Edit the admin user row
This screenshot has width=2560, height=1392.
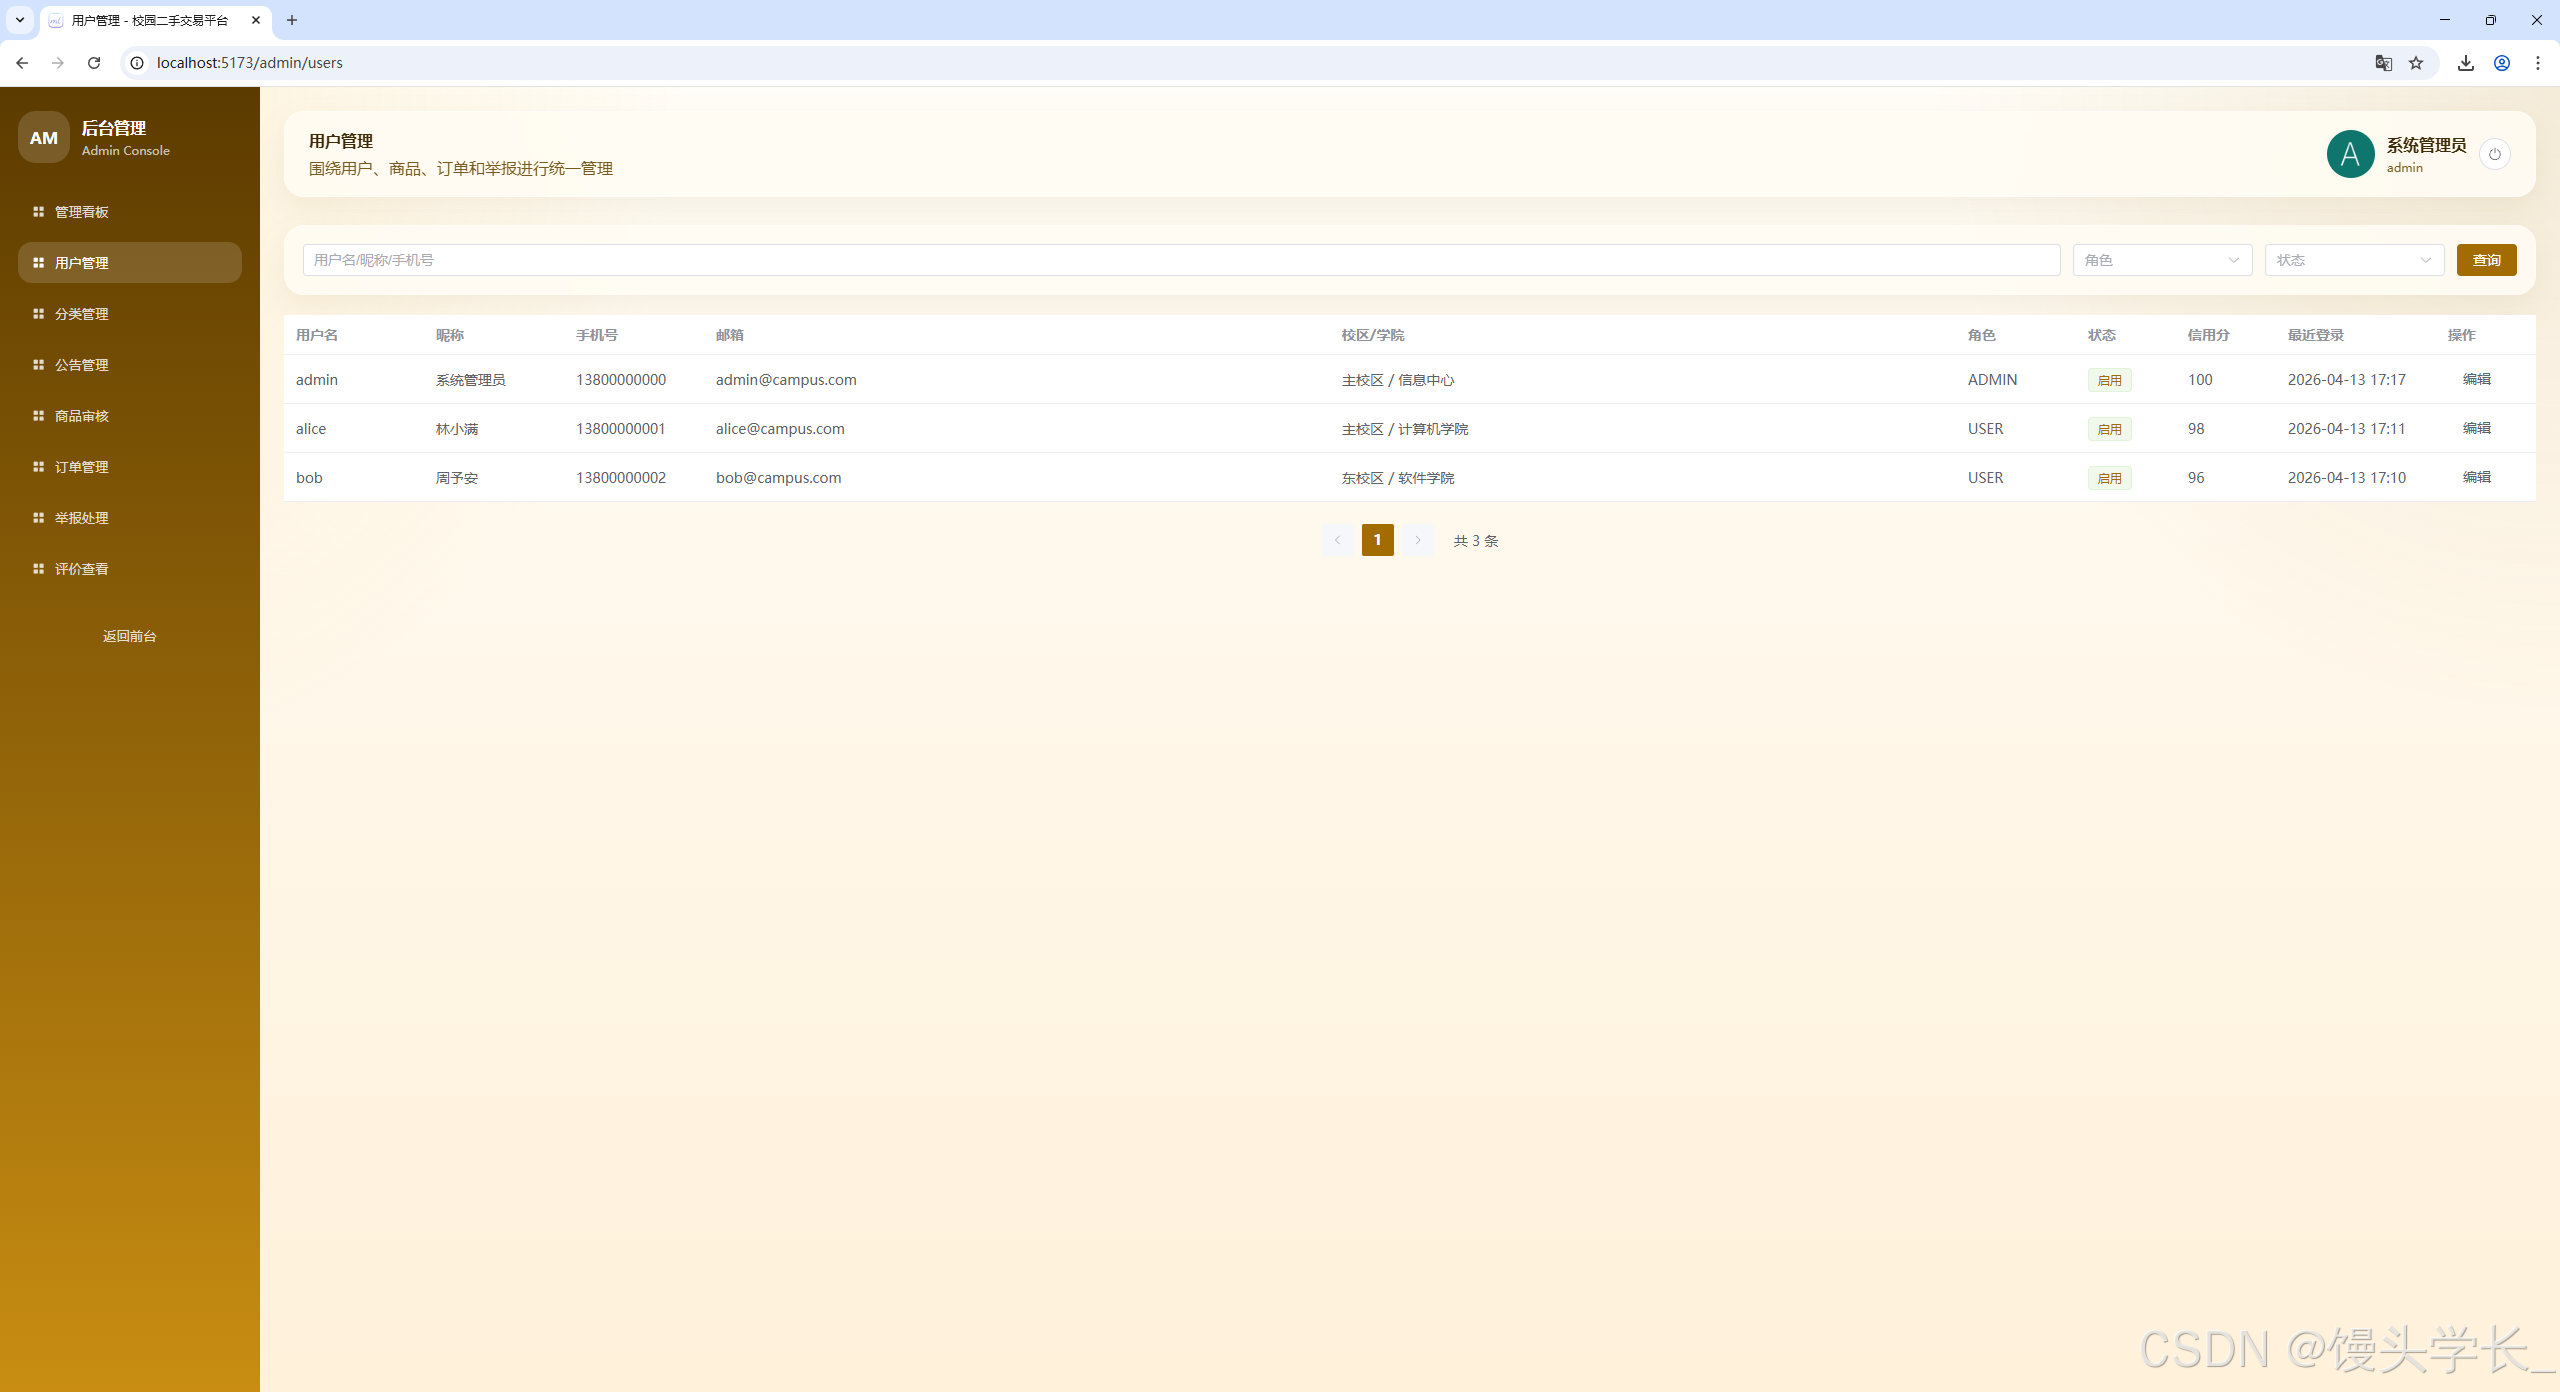coord(2476,379)
